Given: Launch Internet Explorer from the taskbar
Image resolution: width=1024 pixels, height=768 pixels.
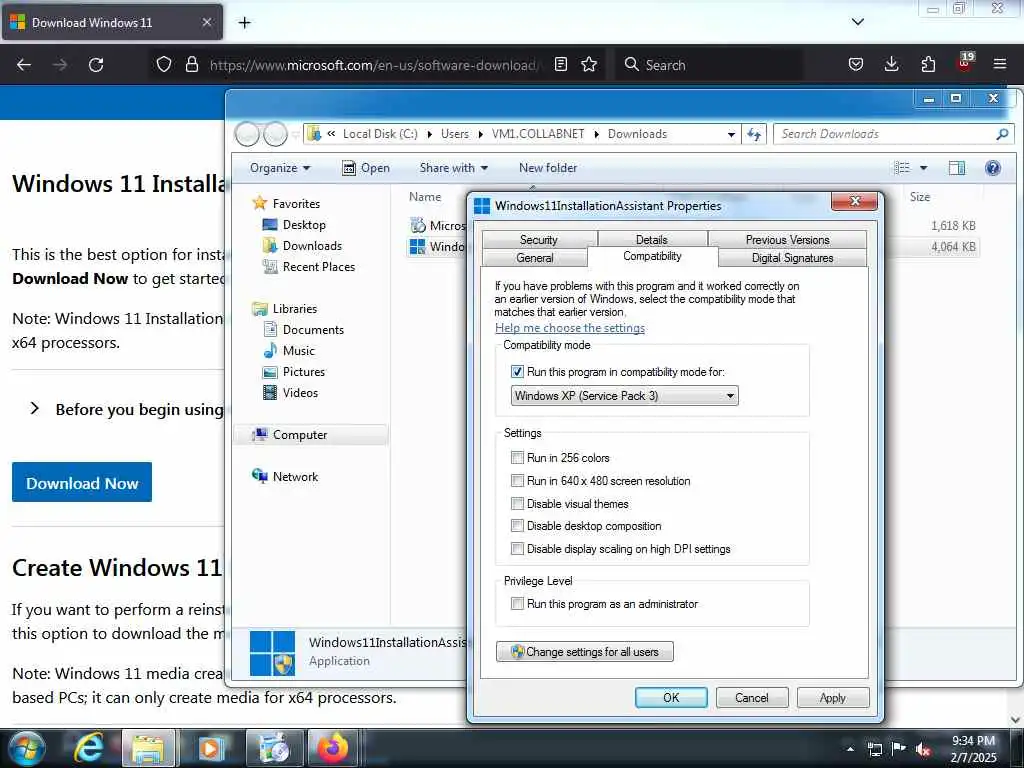Looking at the screenshot, I should click(x=89, y=748).
